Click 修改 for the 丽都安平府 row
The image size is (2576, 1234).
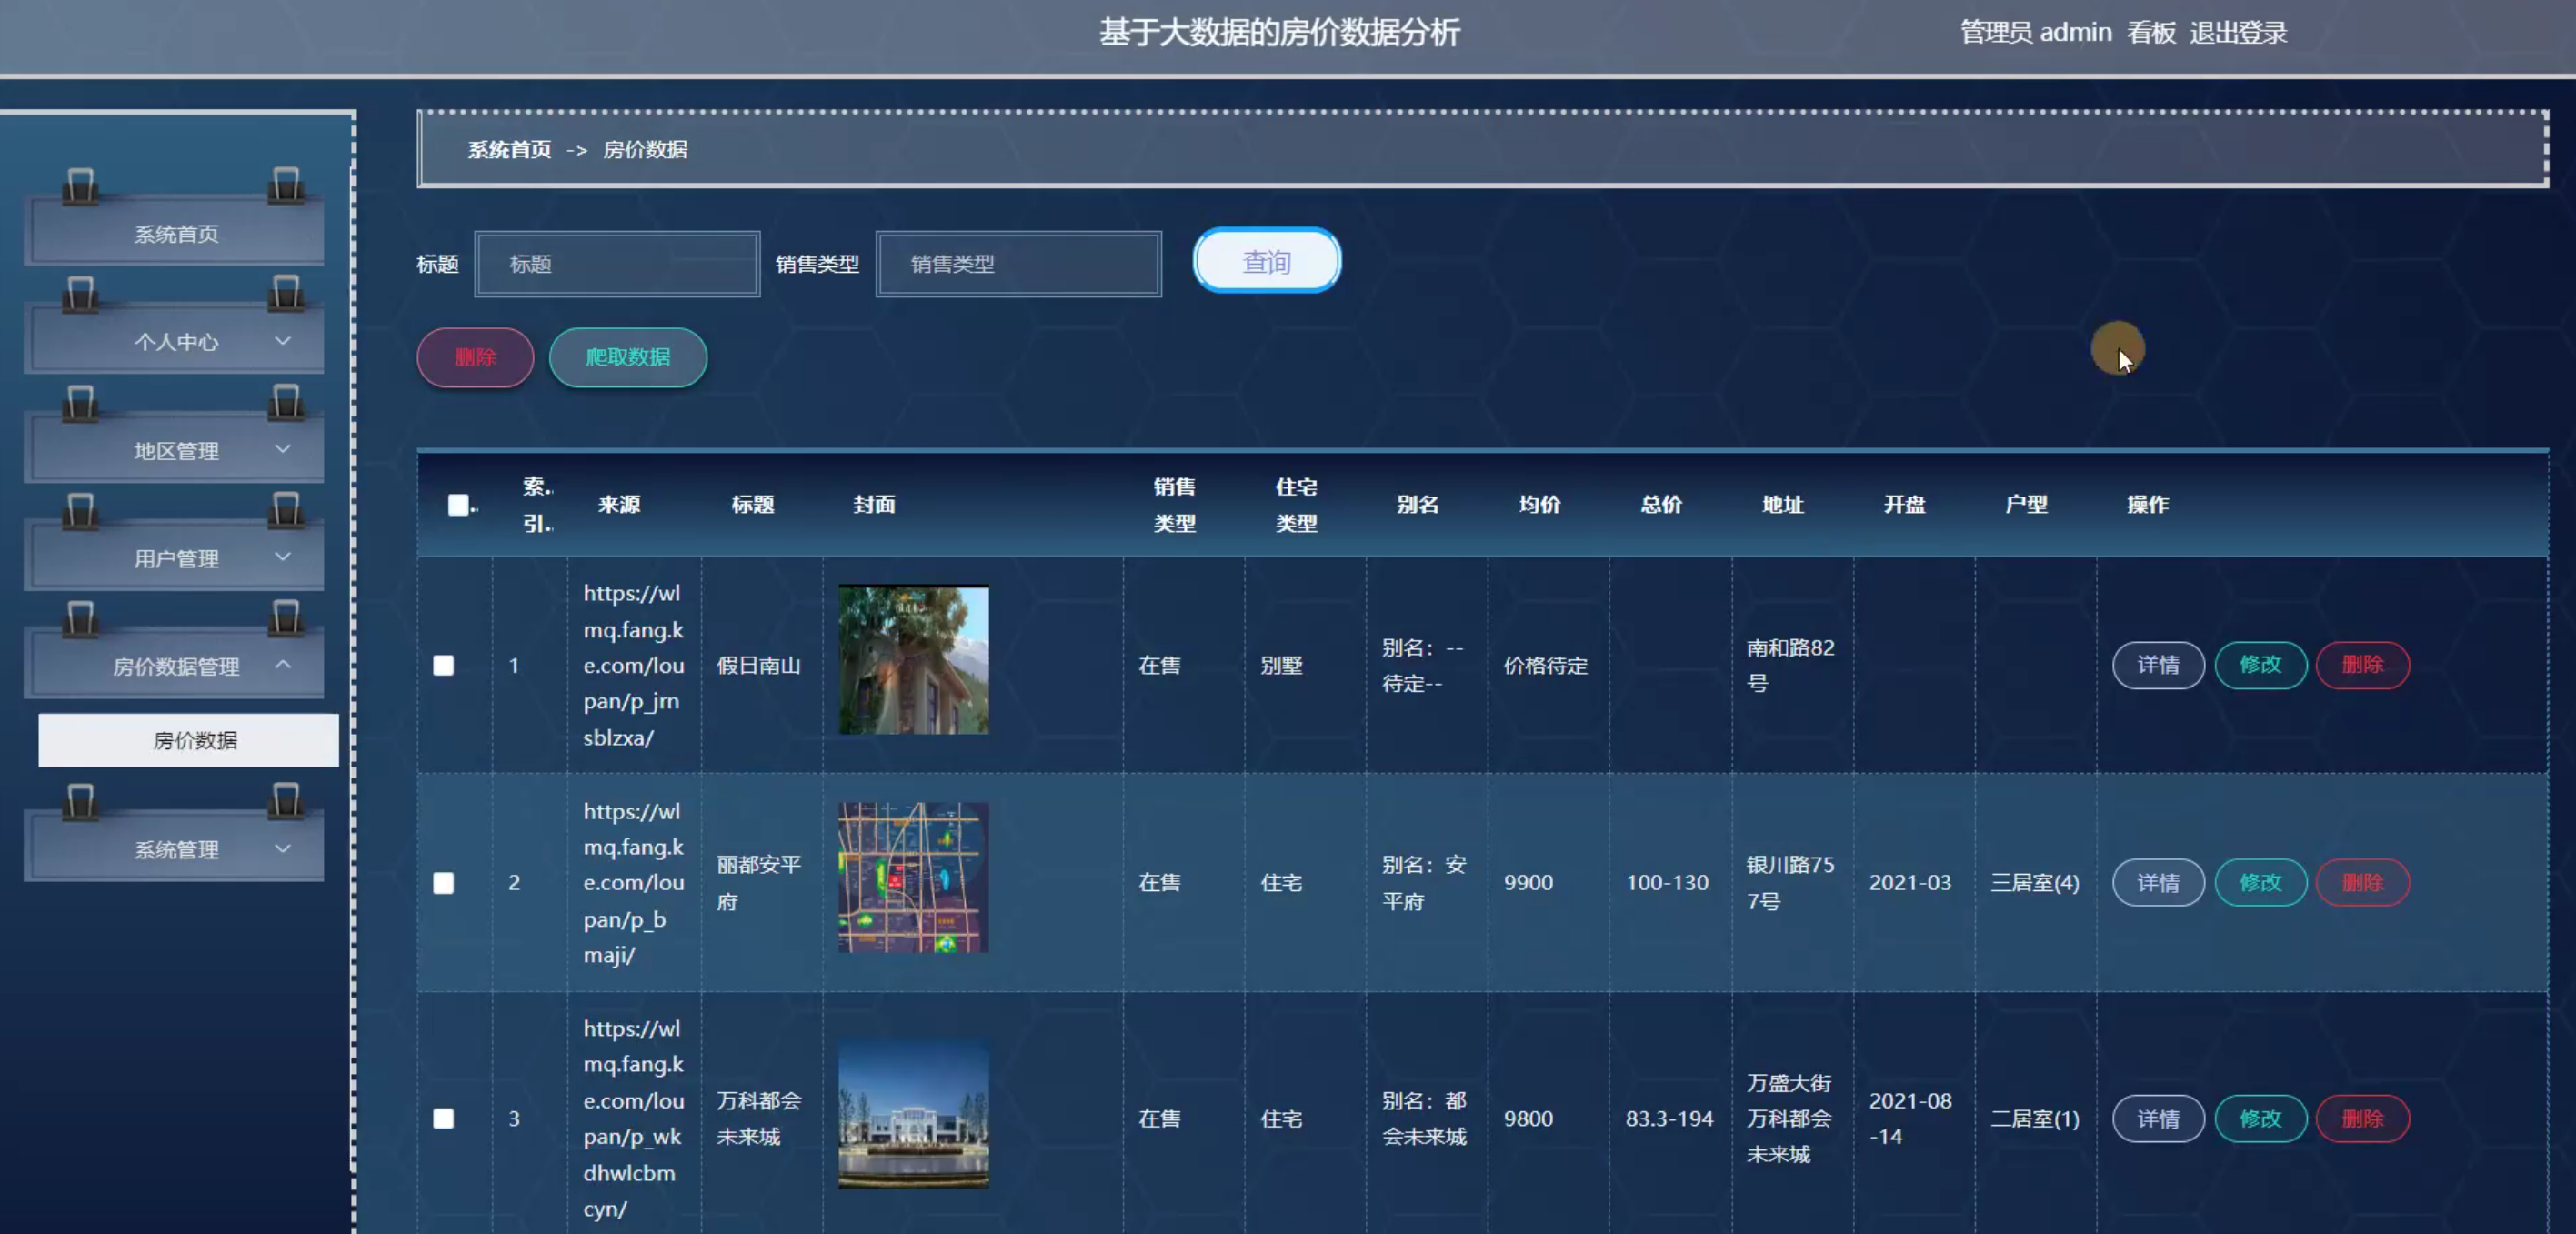pos(2260,883)
